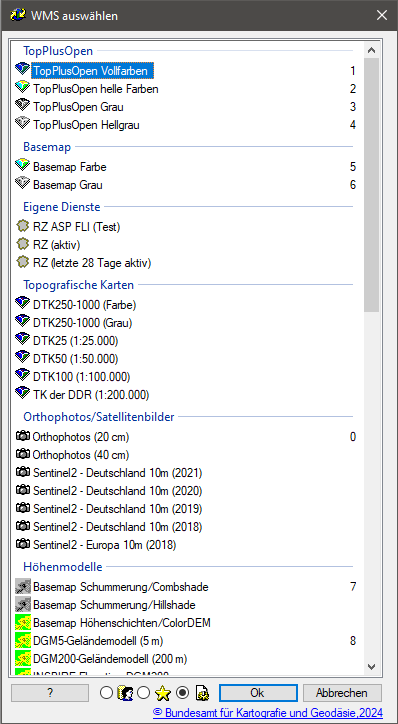Click the camera icon of Sentinel2 Europa 10m (2018)
Image resolution: width=398 pixels, height=724 pixels.
pyautogui.click(x=23, y=544)
